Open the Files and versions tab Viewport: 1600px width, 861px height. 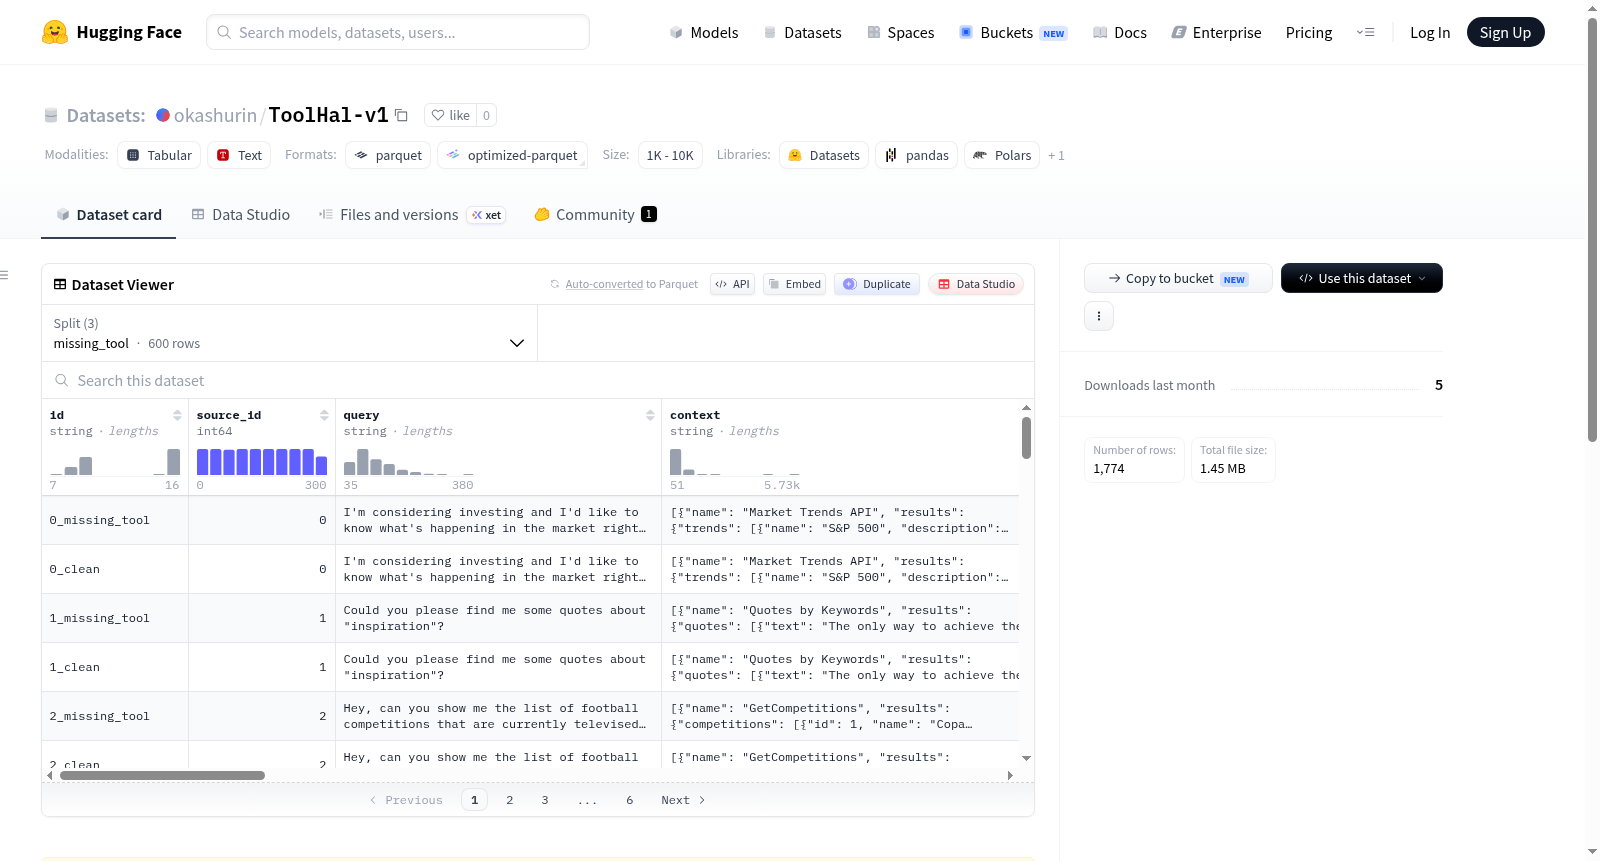(412, 215)
